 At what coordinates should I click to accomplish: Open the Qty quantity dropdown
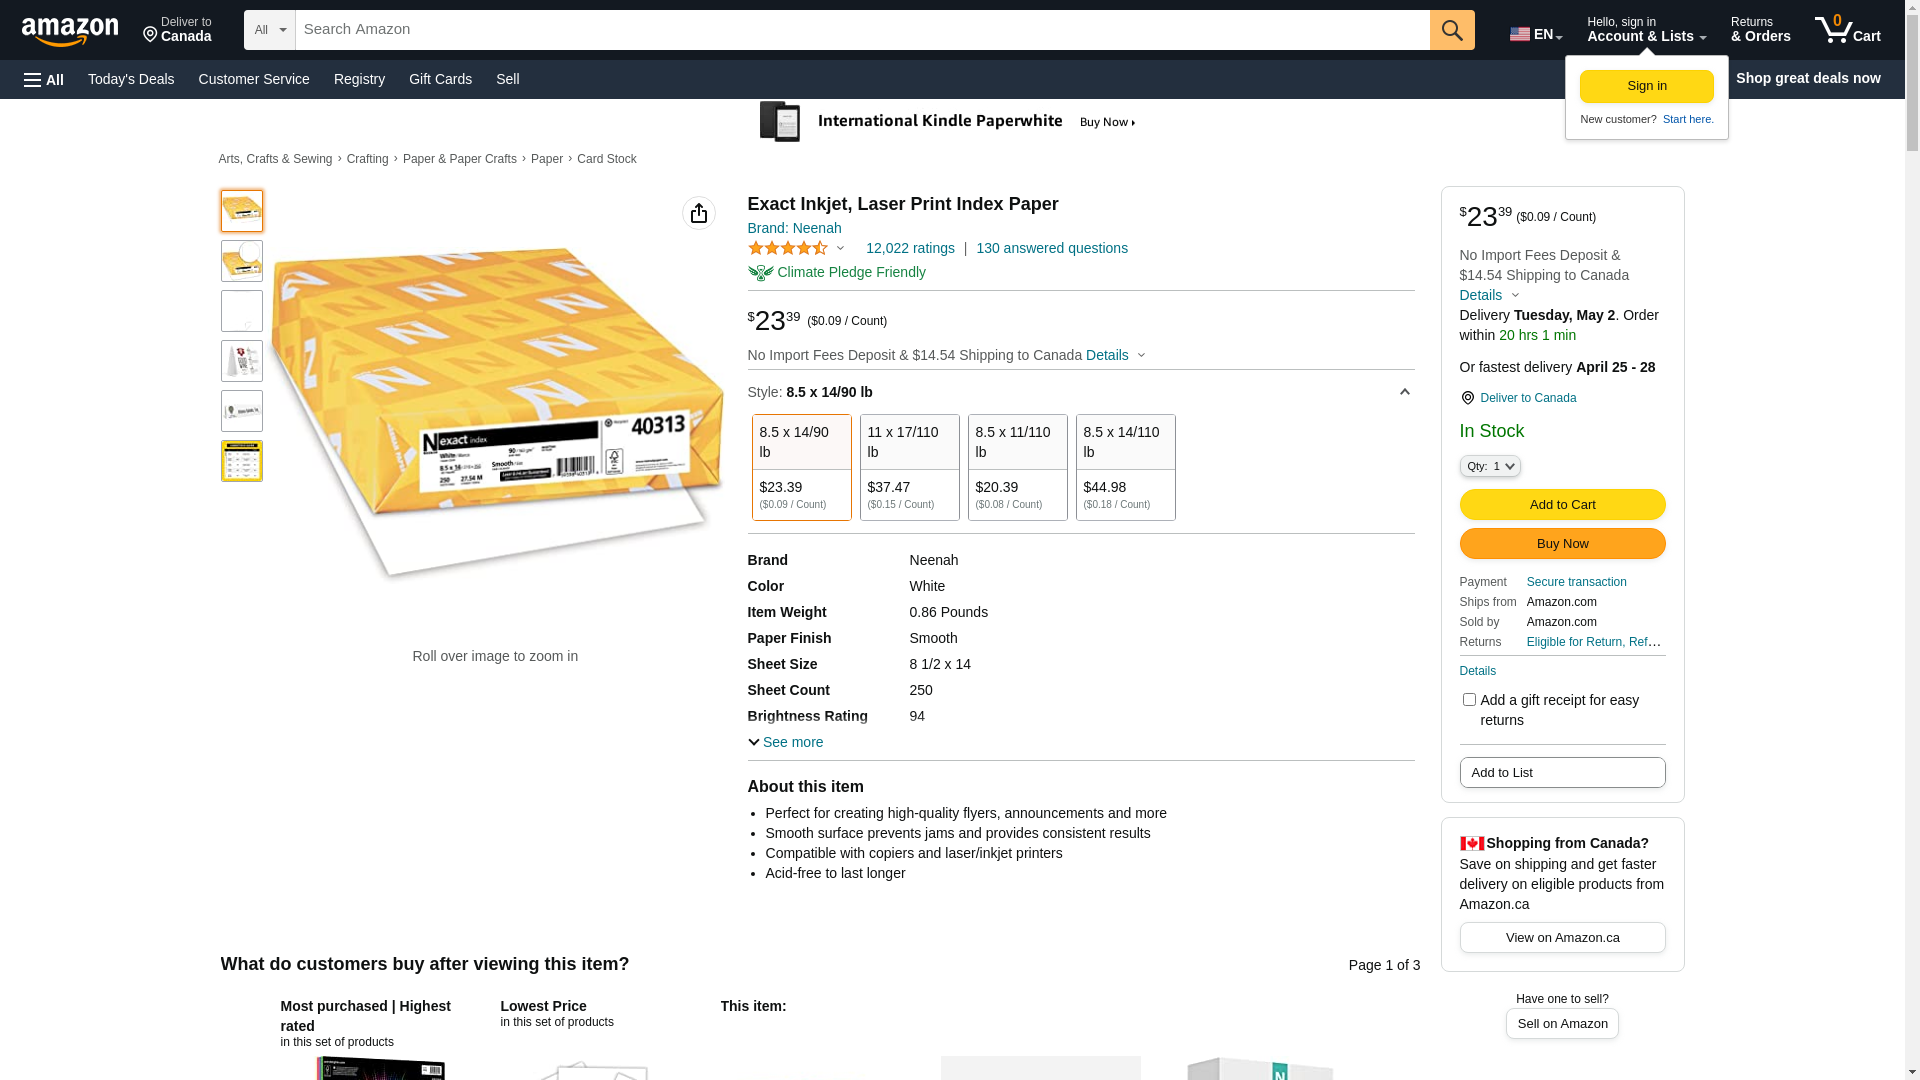point(1489,466)
